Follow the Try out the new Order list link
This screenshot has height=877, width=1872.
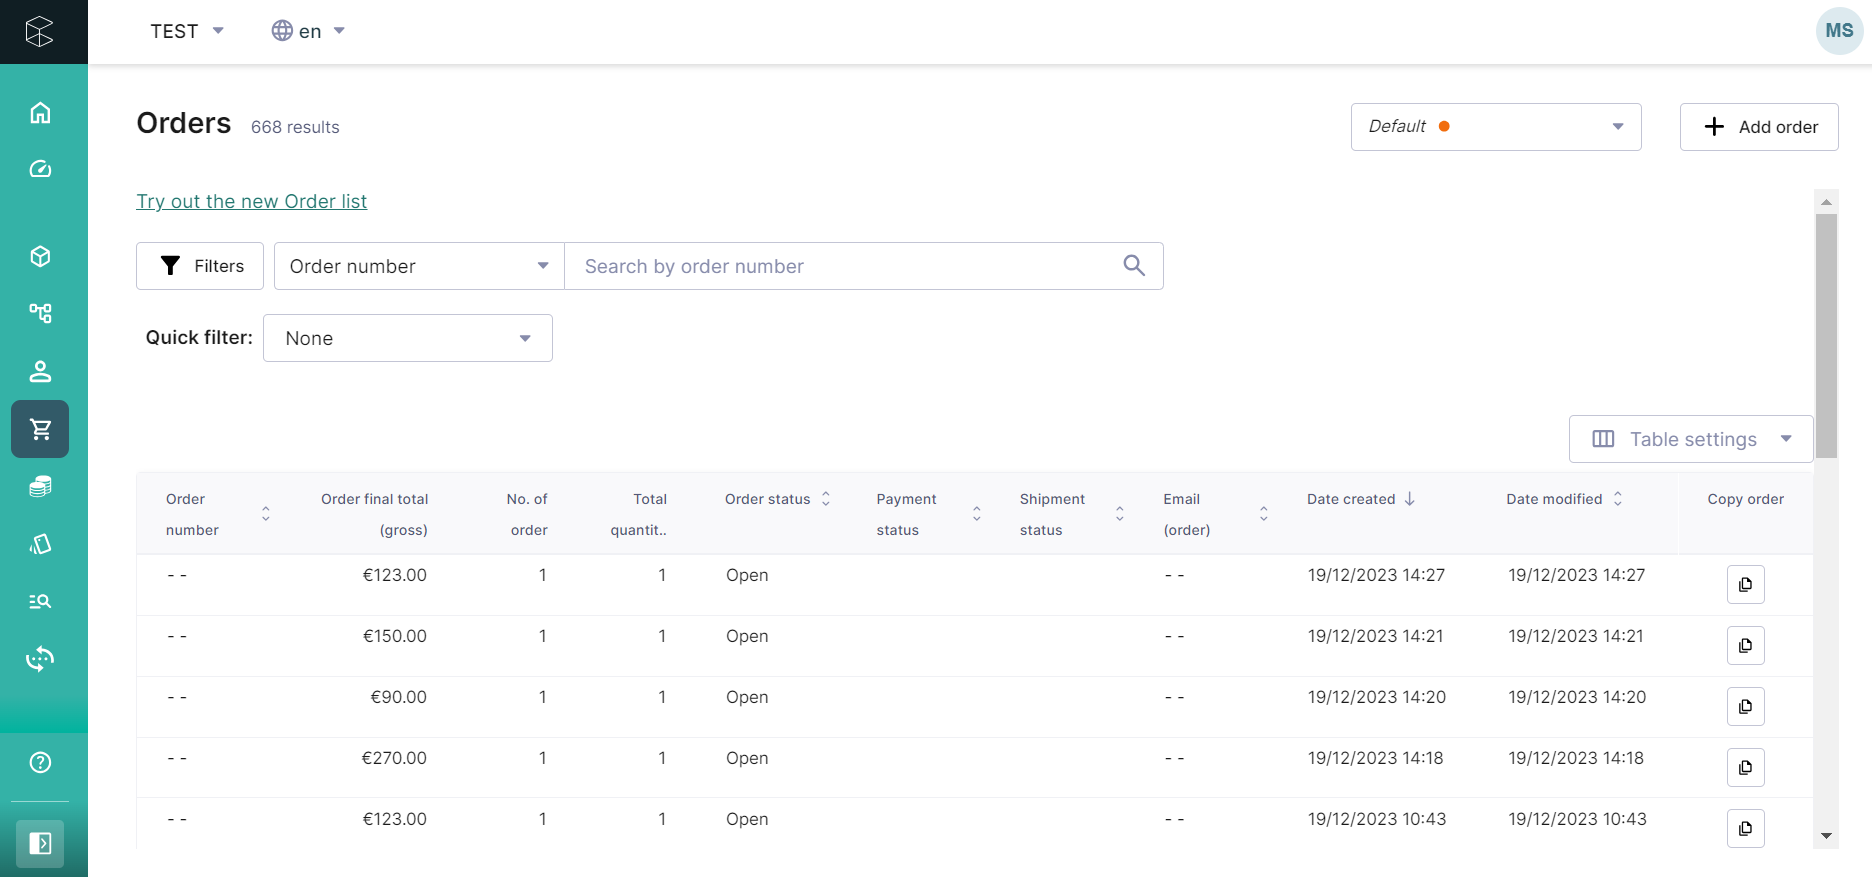(252, 201)
